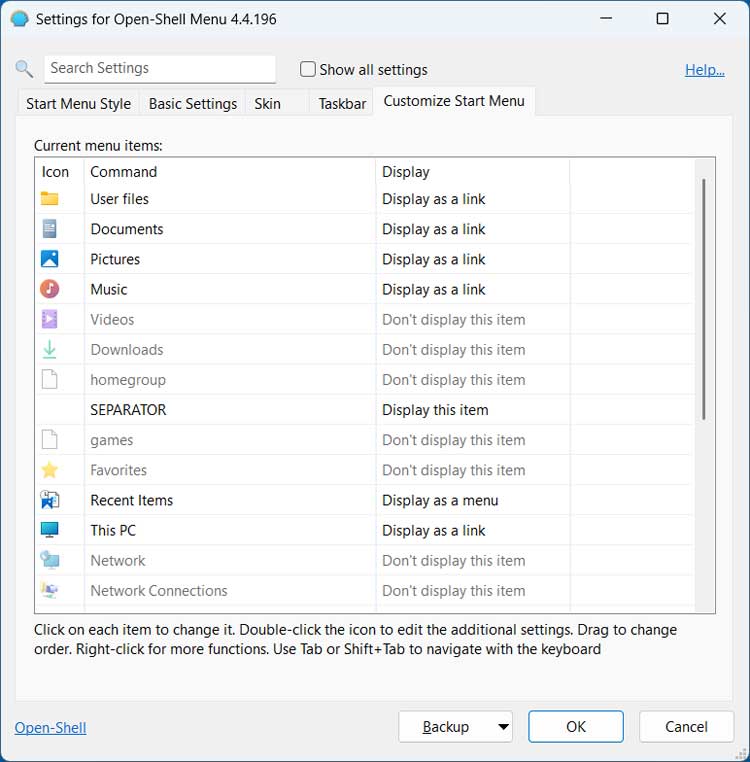Image resolution: width=750 pixels, height=762 pixels.
Task: Click the User files folder icon
Action: [x=50, y=199]
